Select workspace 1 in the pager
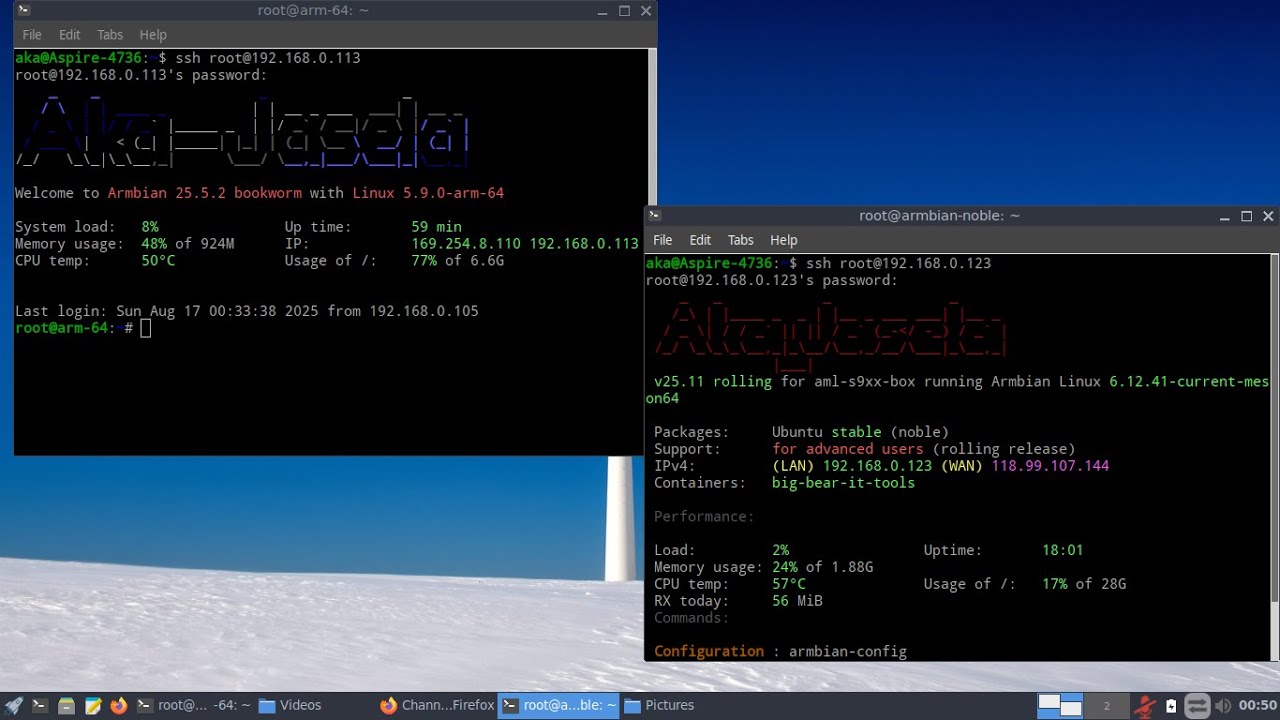Image resolution: width=1280 pixels, height=720 pixels. tap(1060, 705)
